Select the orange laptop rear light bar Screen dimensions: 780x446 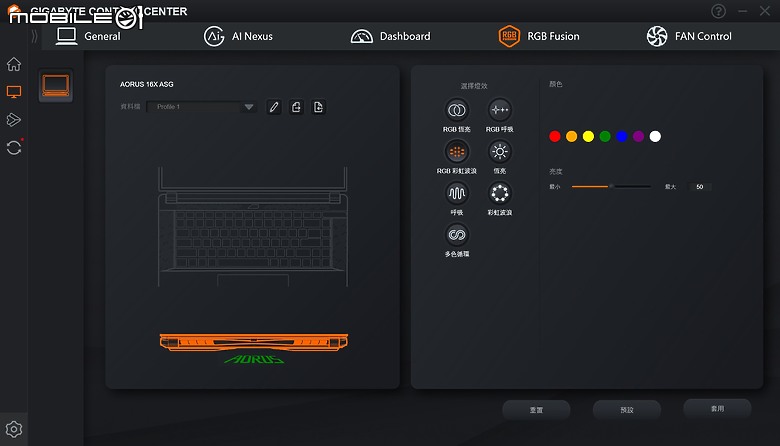(x=254, y=342)
